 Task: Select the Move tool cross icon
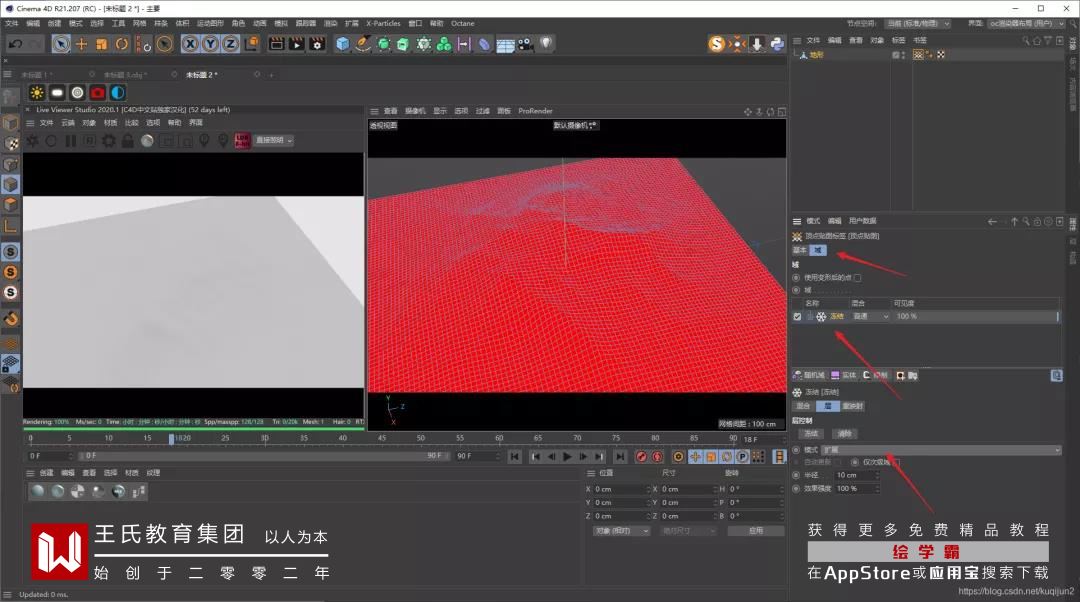tap(81, 44)
